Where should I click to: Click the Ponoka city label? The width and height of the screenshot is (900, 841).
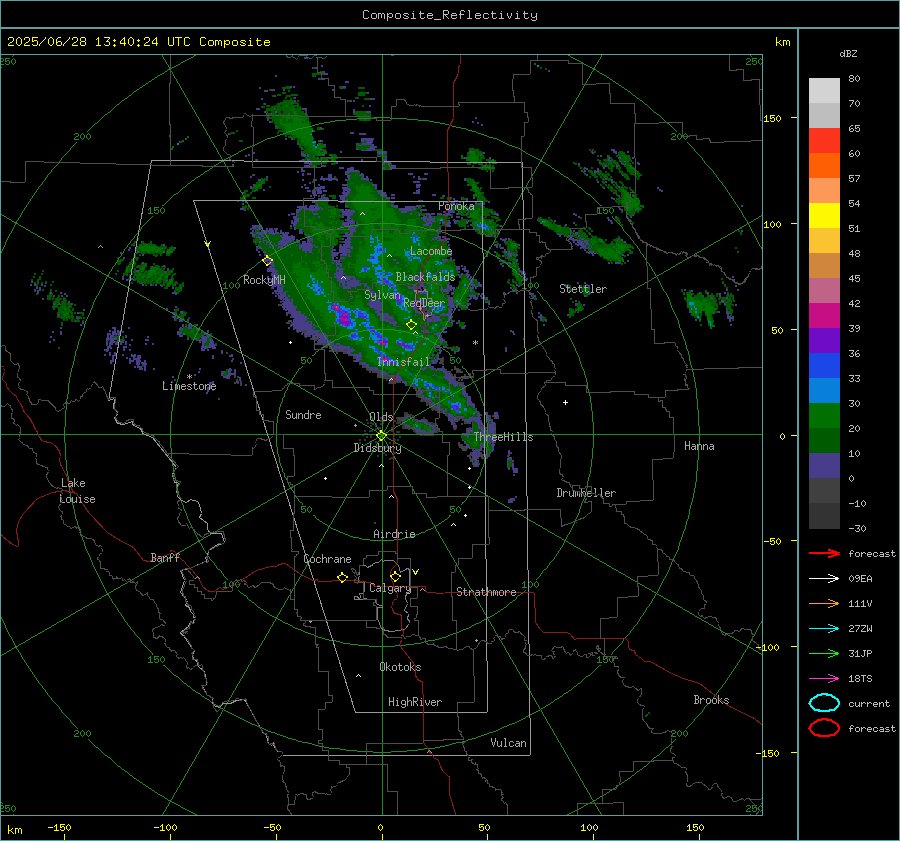pos(456,206)
